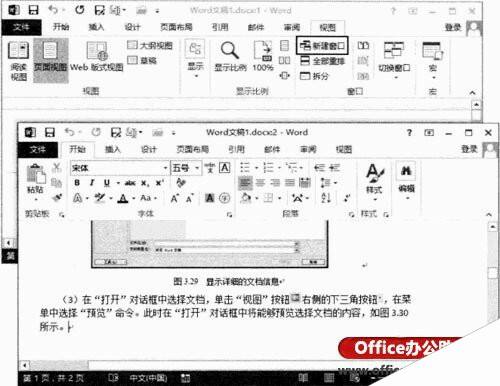Open View tab in front window
500x386 pixels.
click(344, 149)
